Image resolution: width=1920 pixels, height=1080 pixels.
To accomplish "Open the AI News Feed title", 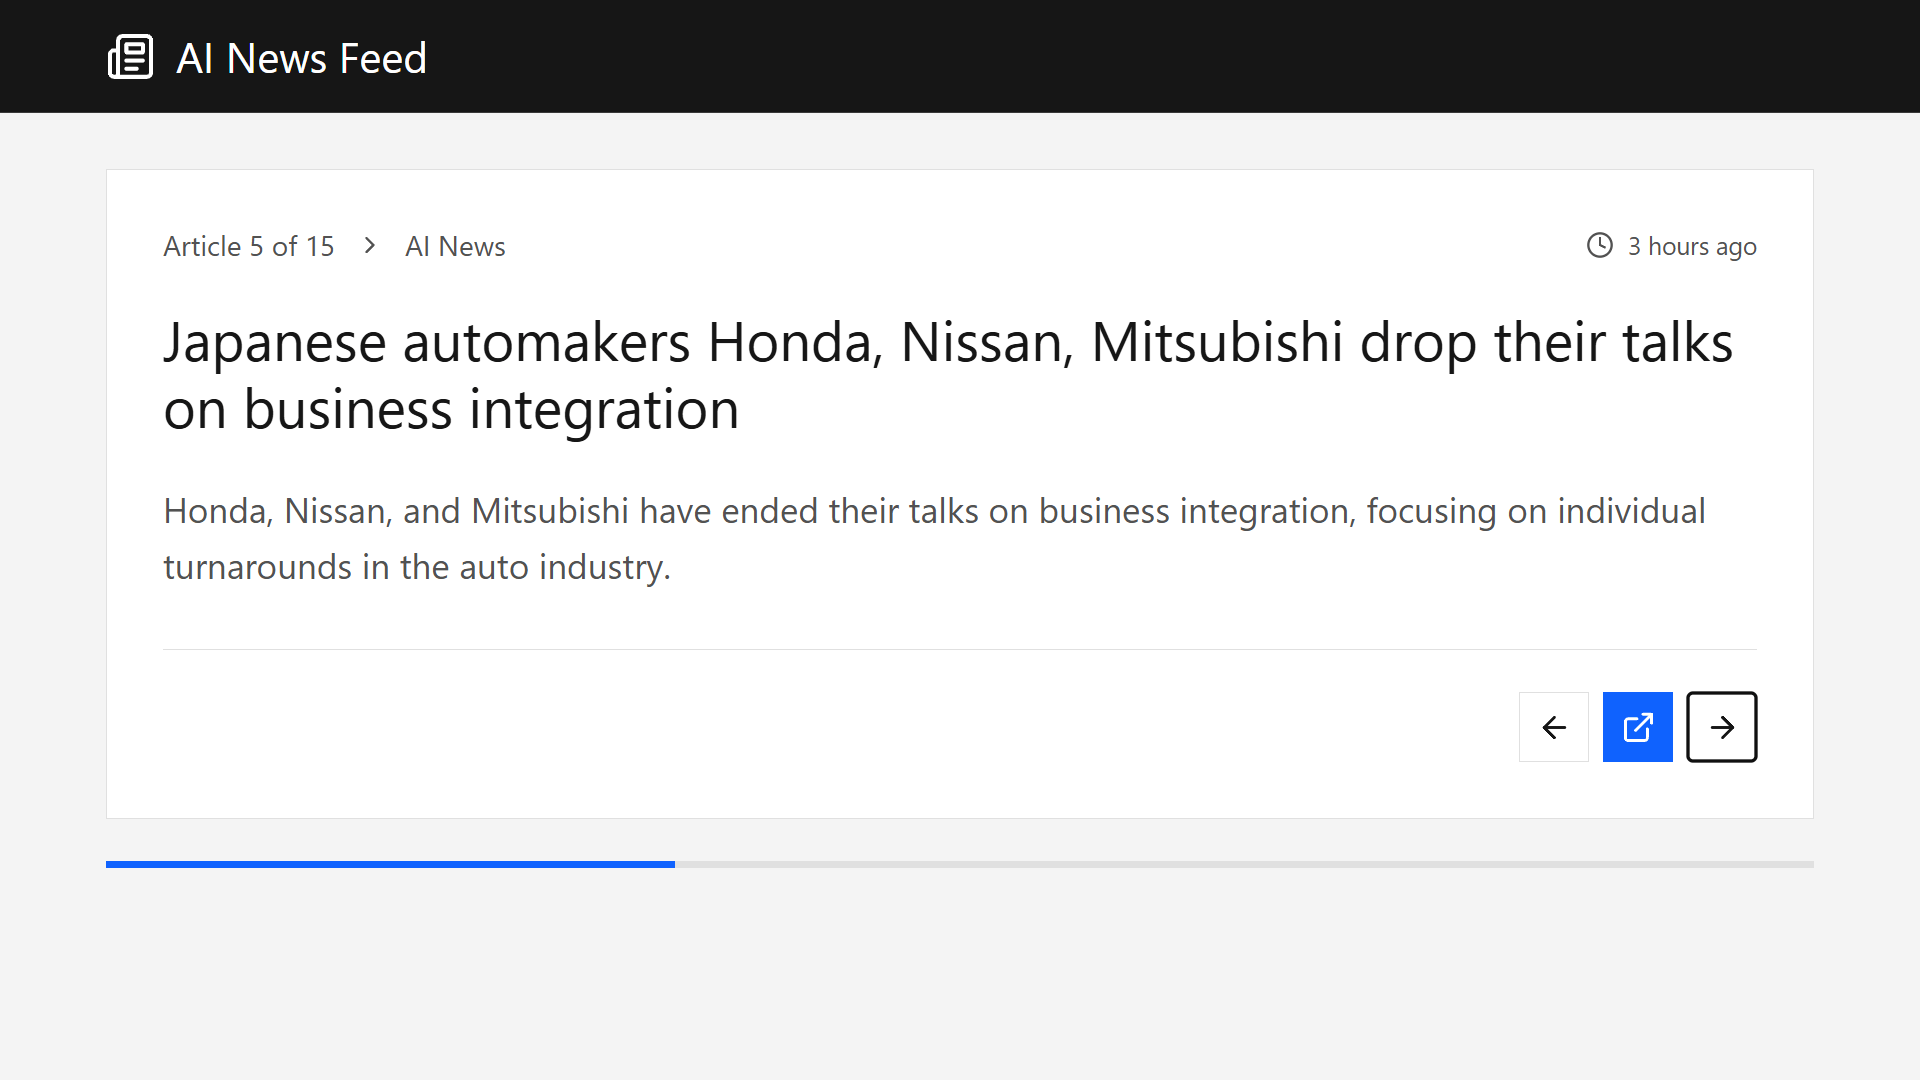I will coord(301,58).
